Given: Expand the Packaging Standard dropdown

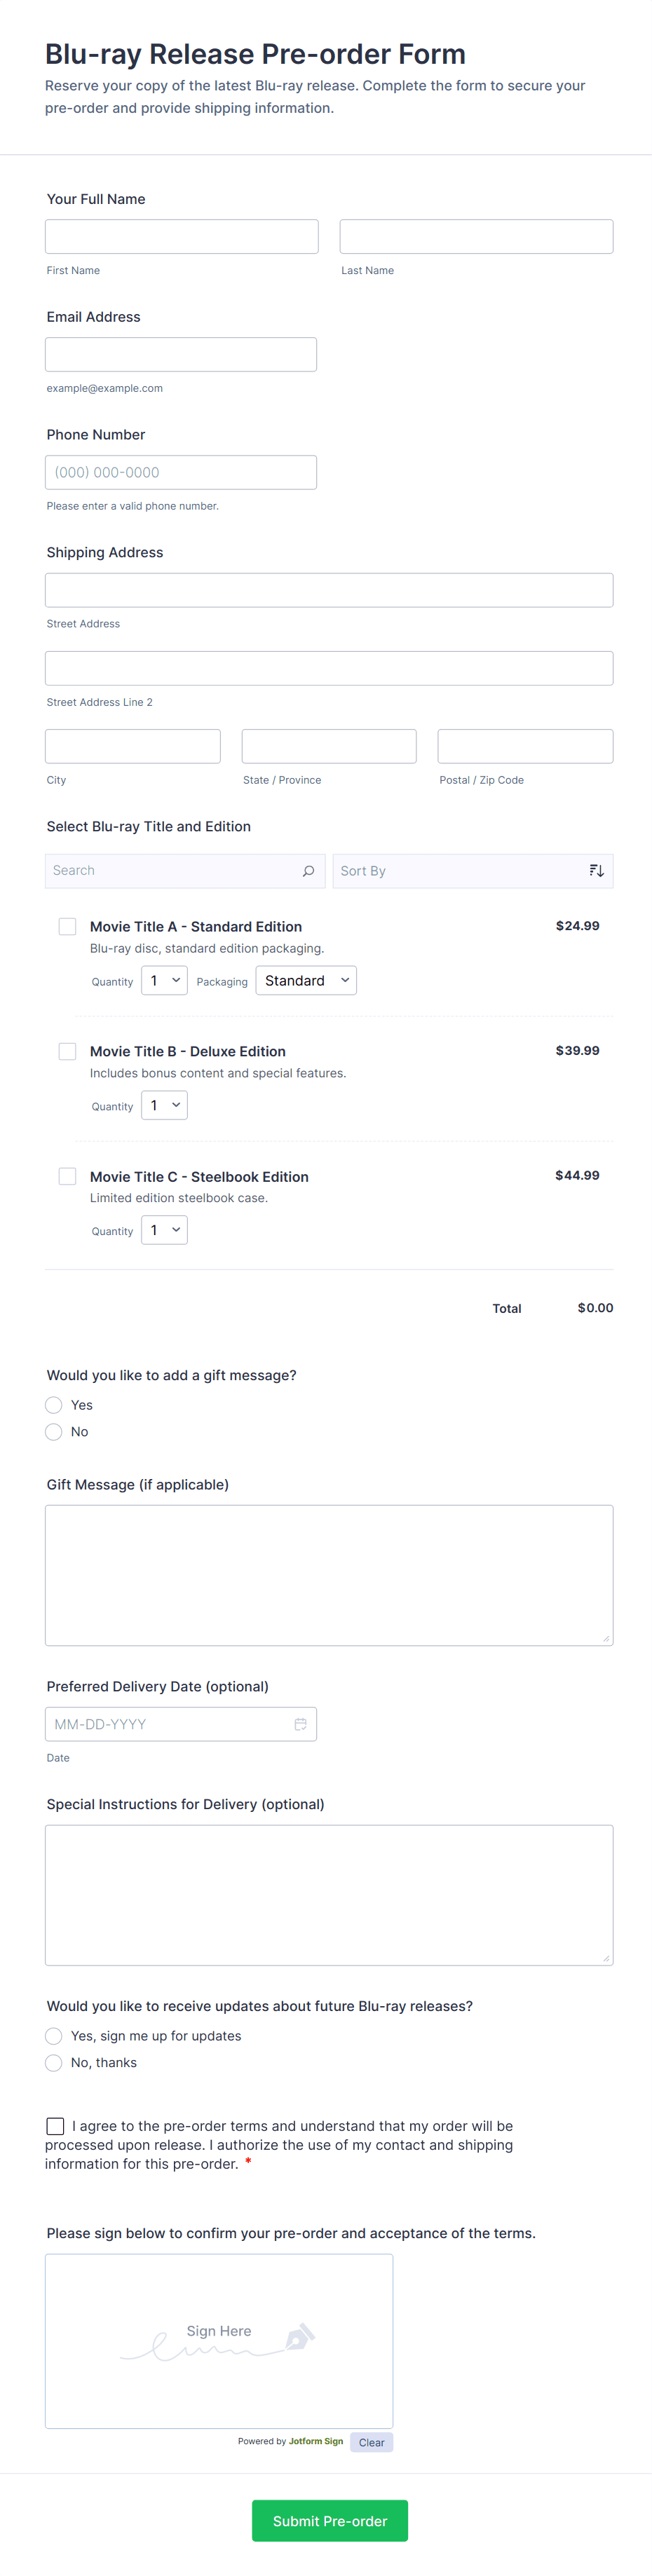Looking at the screenshot, I should [306, 981].
